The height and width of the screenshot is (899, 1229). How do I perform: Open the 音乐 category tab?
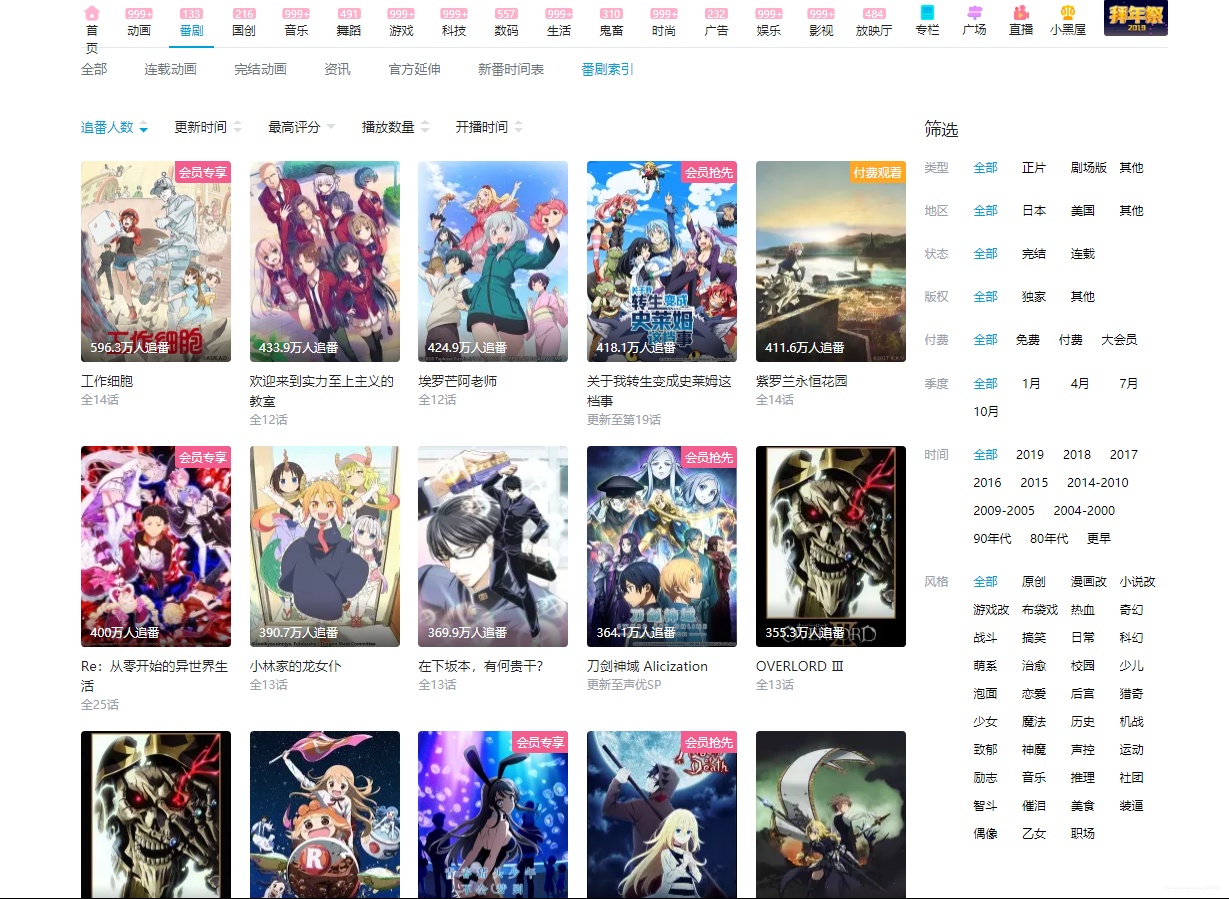click(296, 30)
